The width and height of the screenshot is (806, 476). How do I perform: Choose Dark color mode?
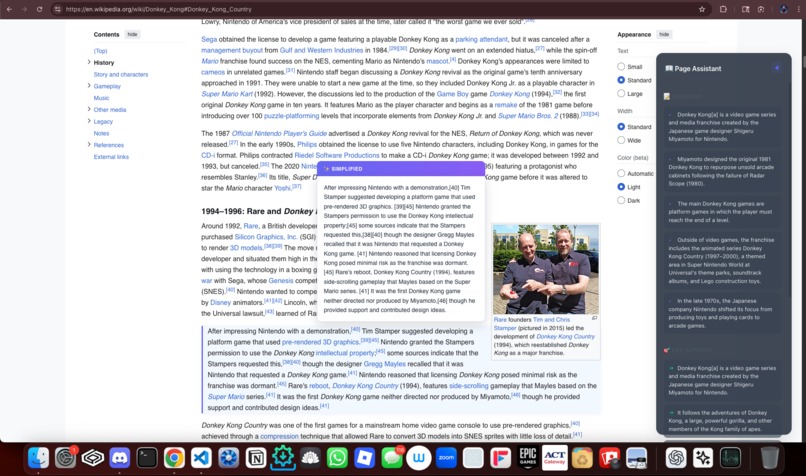point(621,200)
